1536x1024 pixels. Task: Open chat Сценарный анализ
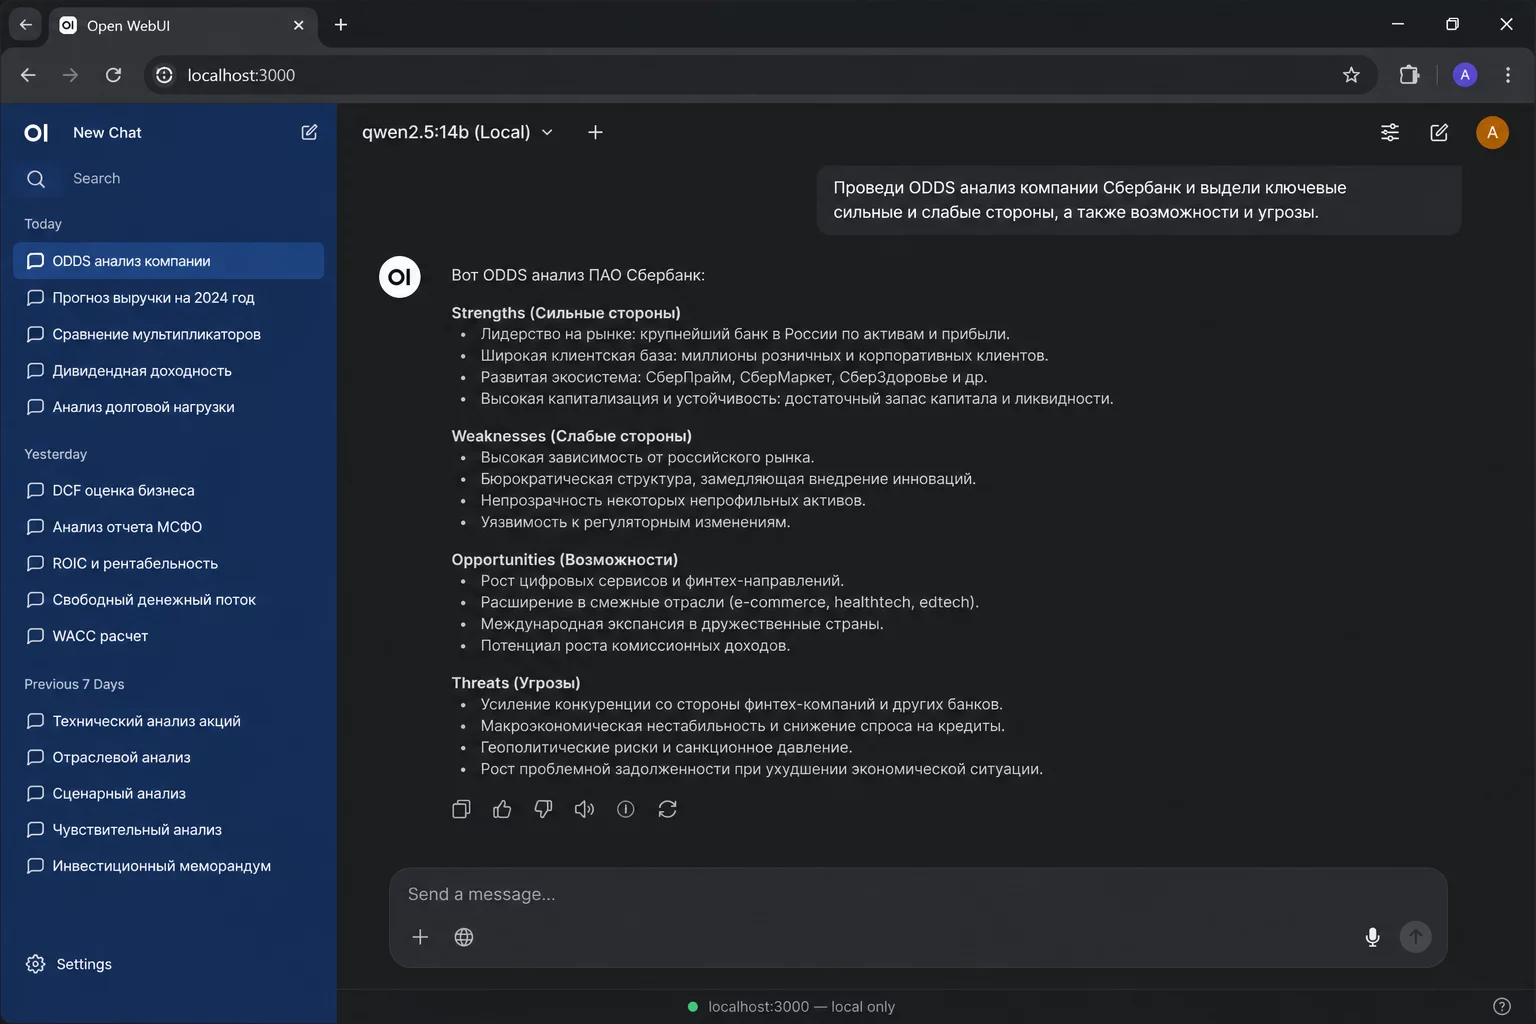click(169, 794)
